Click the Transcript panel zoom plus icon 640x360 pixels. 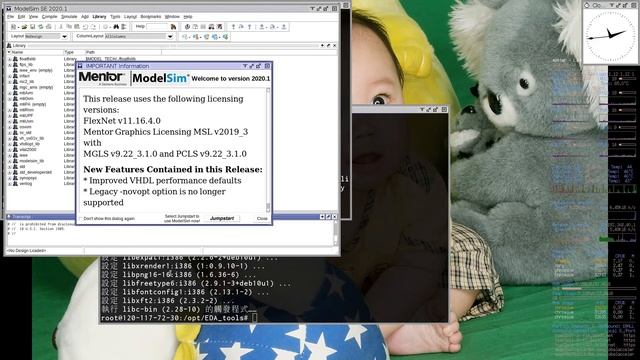click(322, 217)
